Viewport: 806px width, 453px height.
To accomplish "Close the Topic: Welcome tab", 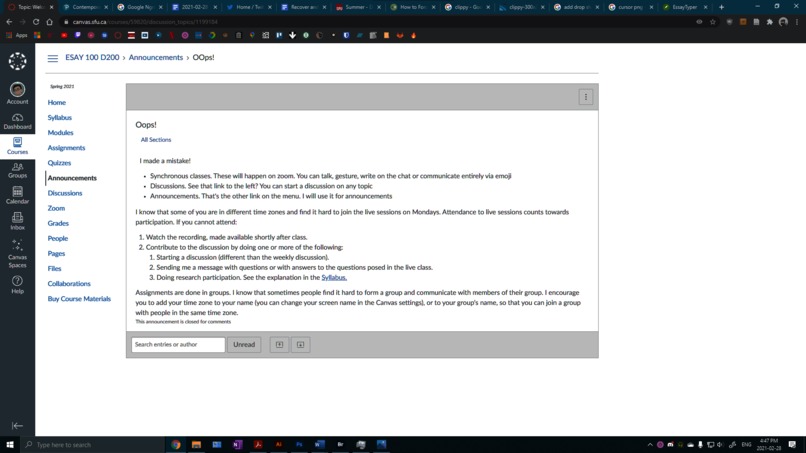I will [51, 7].
